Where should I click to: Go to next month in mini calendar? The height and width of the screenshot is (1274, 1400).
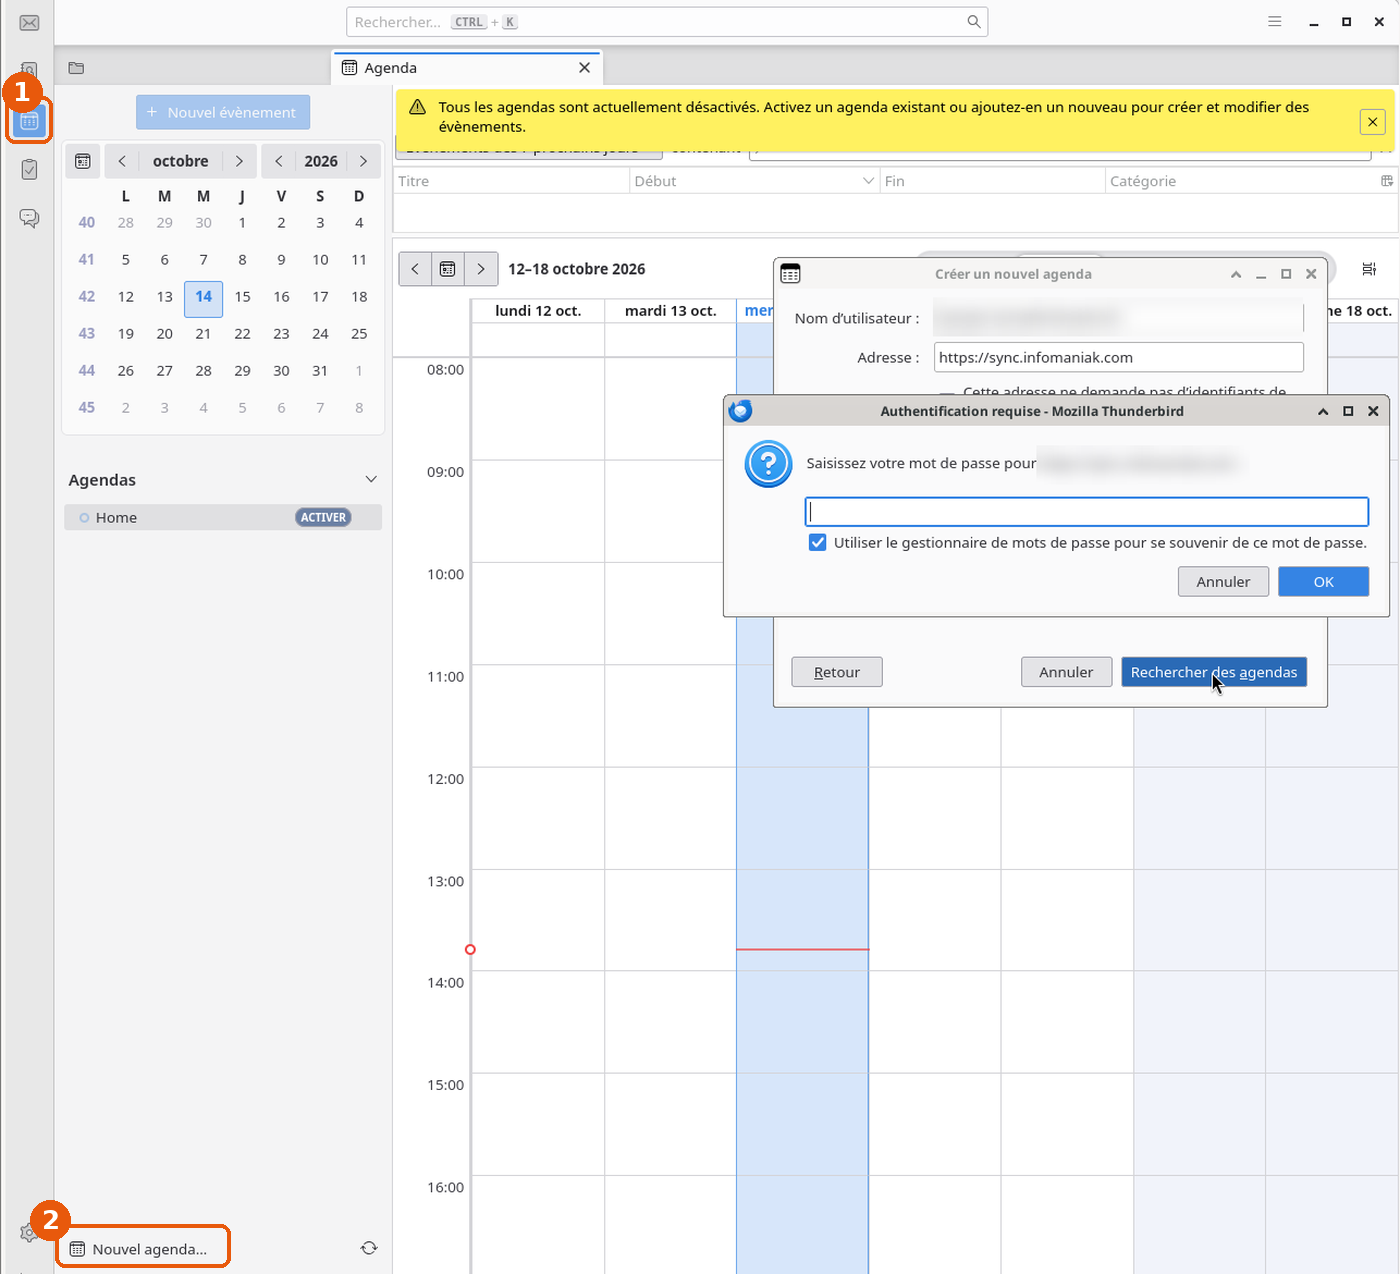(238, 161)
